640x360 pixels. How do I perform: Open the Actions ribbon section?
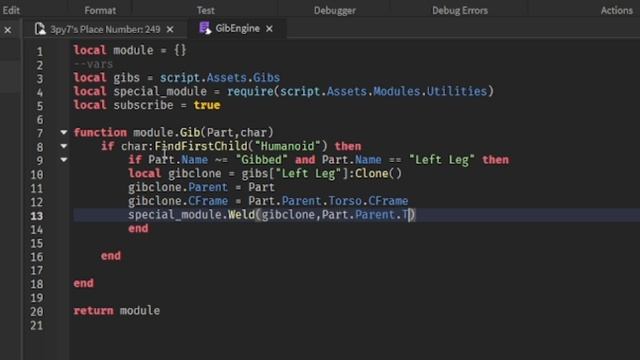(x=616, y=10)
